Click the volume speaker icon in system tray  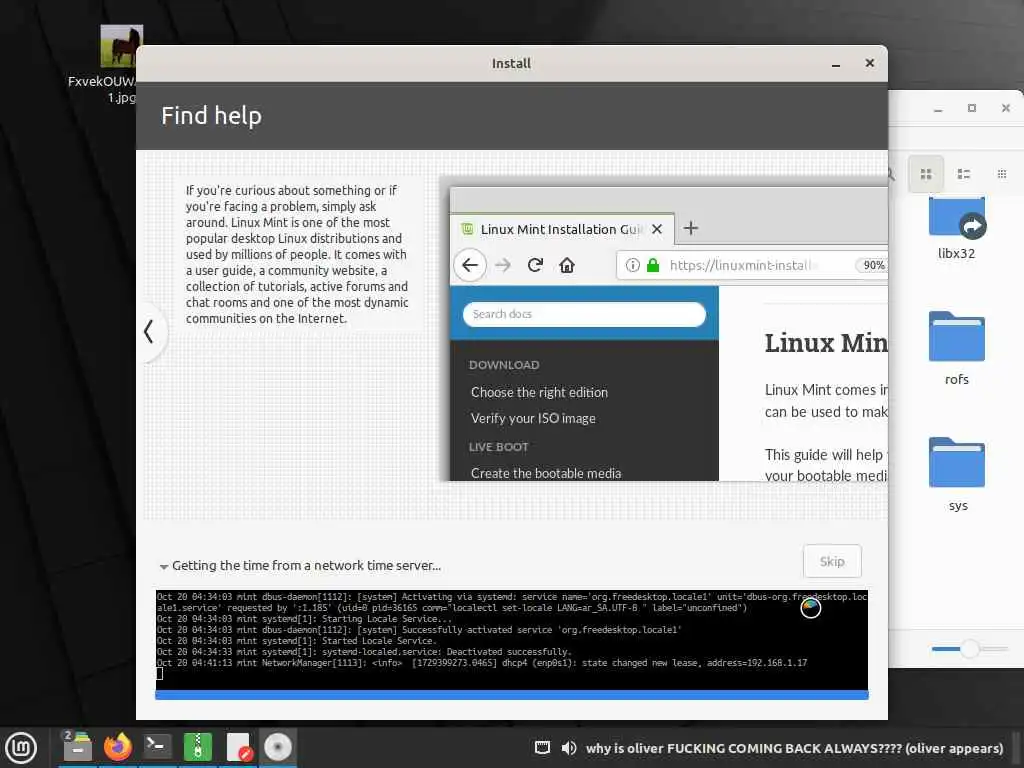(x=569, y=748)
